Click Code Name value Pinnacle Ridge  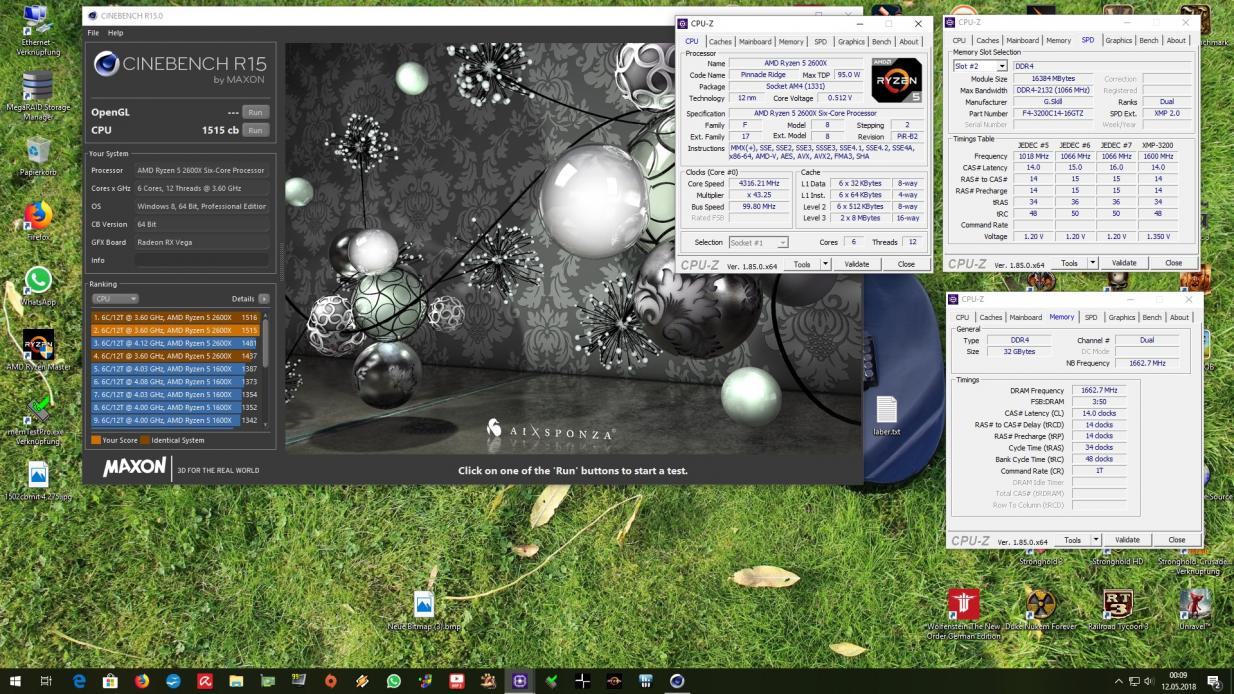(764, 74)
